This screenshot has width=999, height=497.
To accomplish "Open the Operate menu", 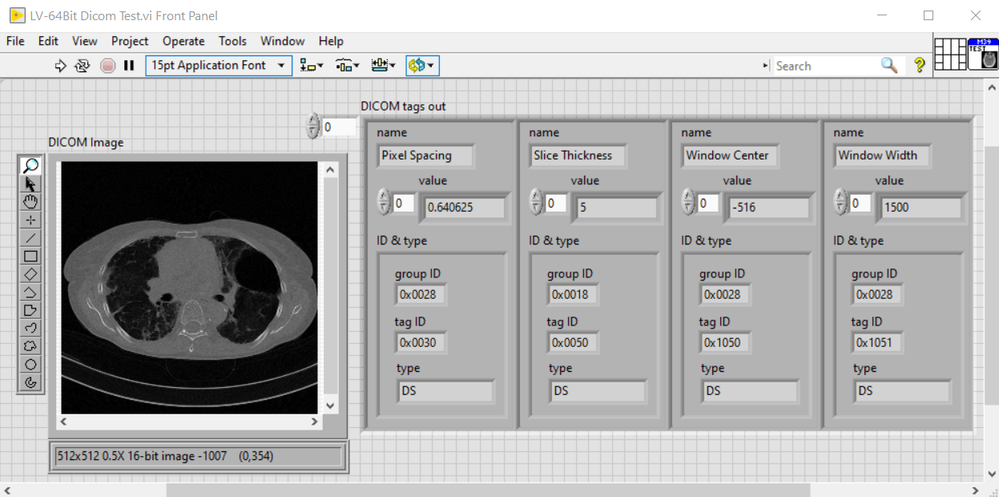I will 183,41.
